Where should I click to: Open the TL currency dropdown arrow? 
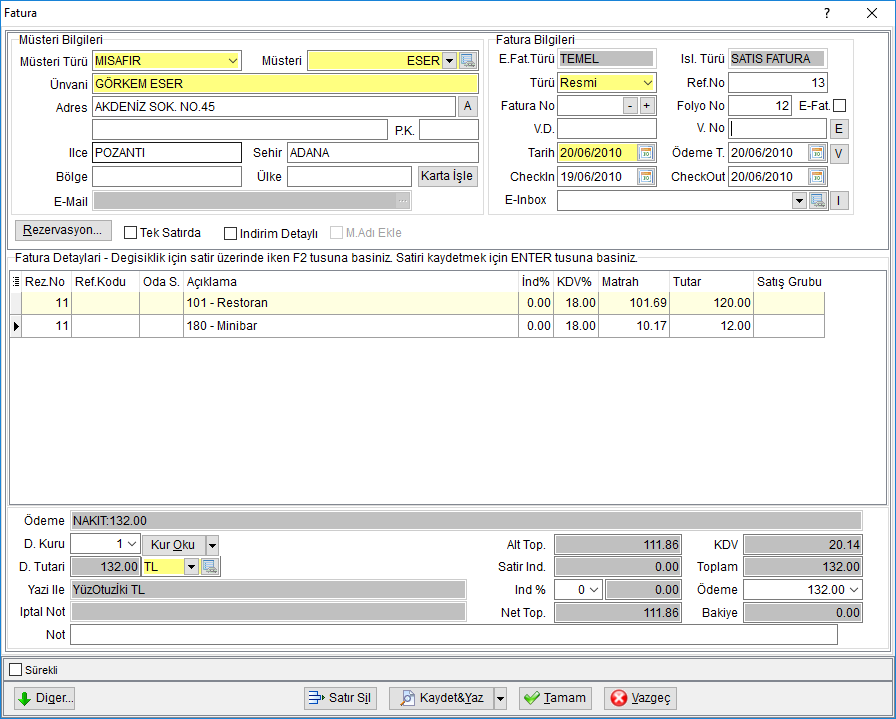[x=191, y=567]
